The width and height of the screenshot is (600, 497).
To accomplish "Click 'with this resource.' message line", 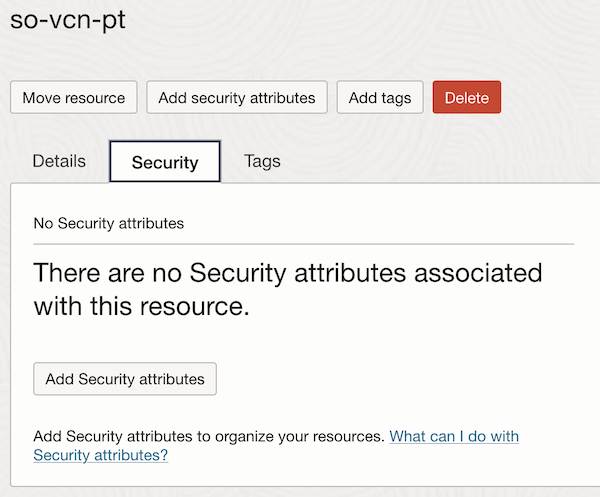I will 140,307.
